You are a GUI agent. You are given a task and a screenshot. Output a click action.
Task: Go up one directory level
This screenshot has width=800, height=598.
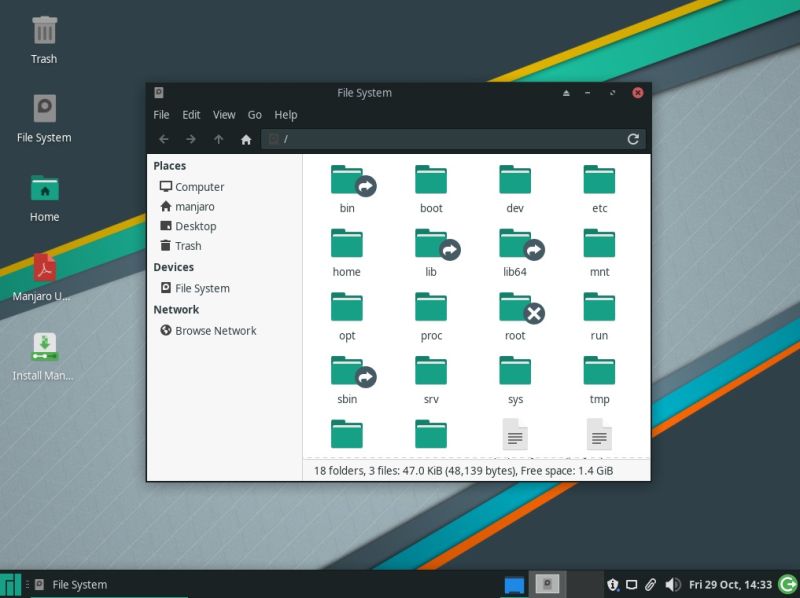218,139
